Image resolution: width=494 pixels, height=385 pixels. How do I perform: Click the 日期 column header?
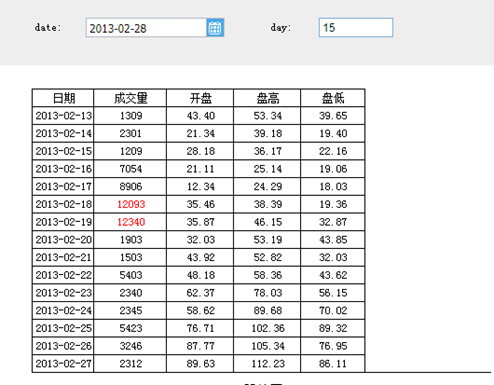[x=63, y=98]
